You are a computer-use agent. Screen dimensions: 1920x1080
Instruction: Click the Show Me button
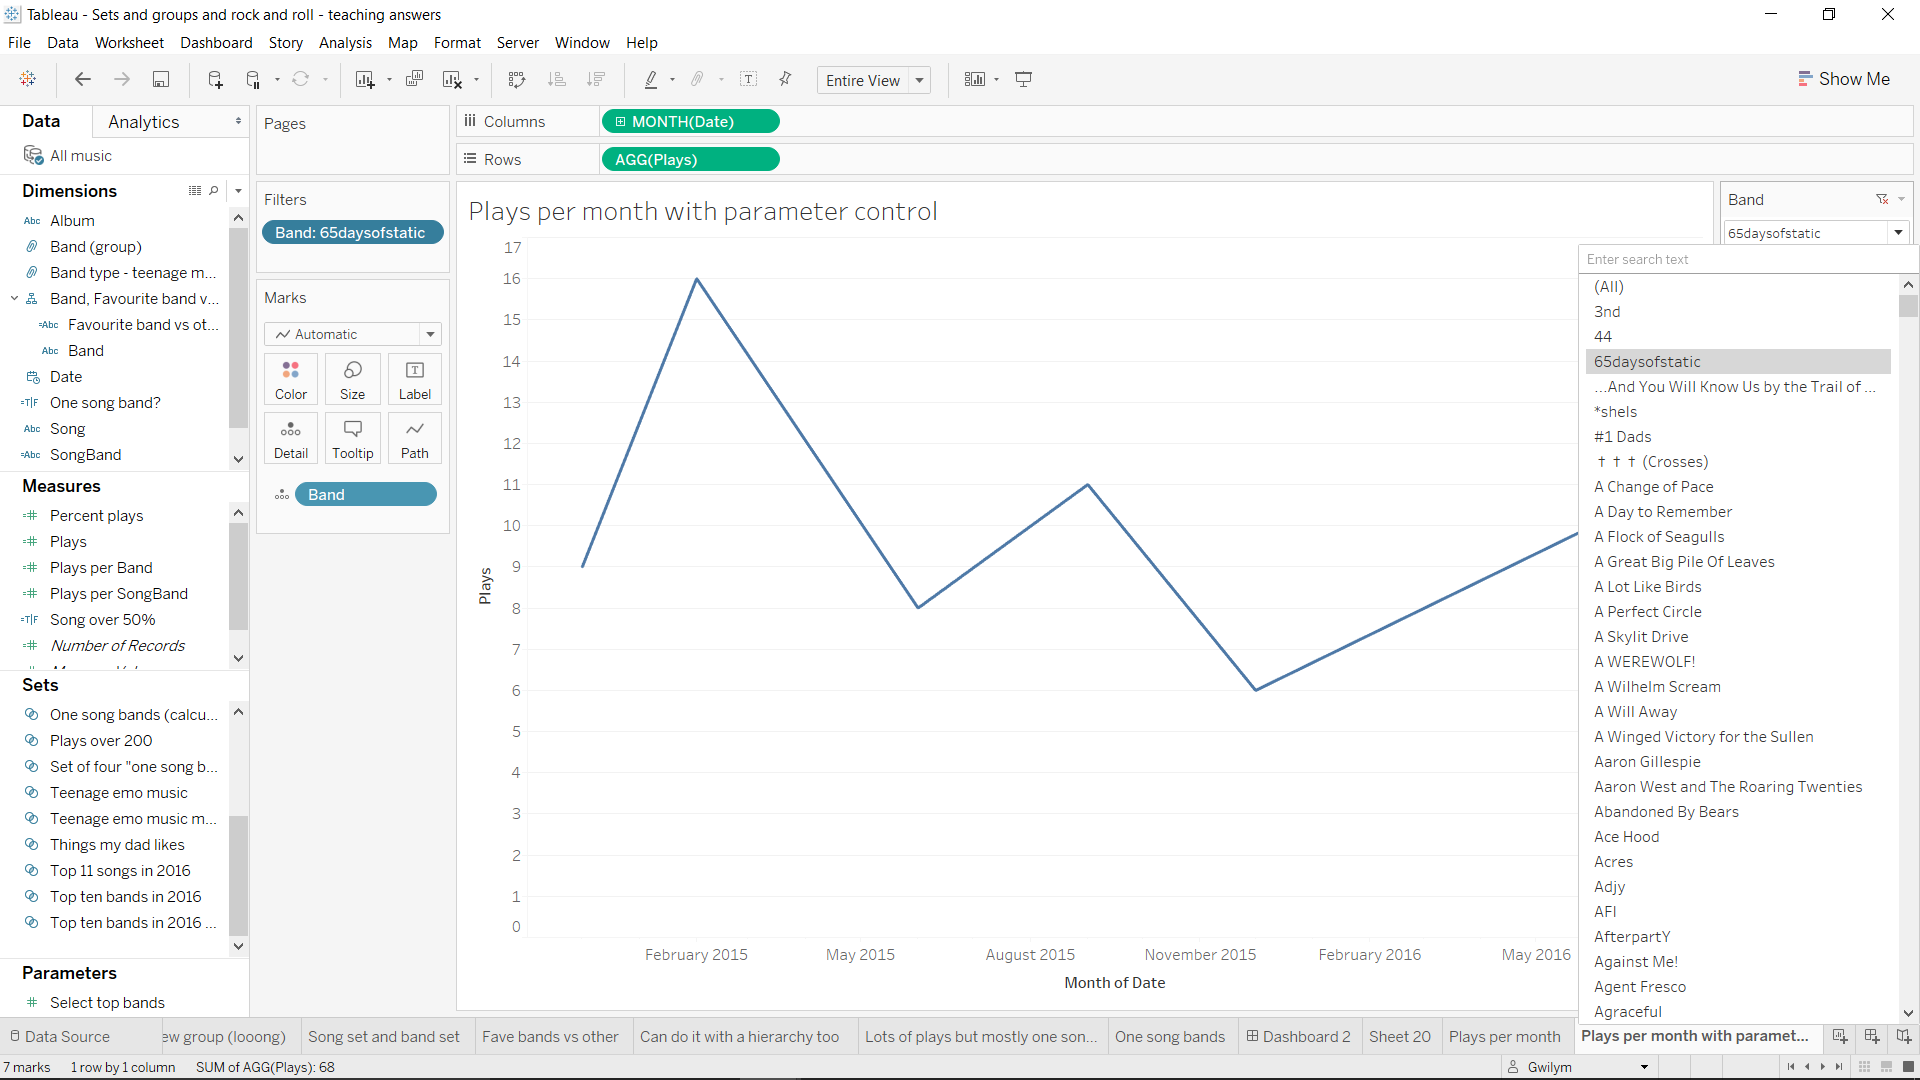(1843, 79)
